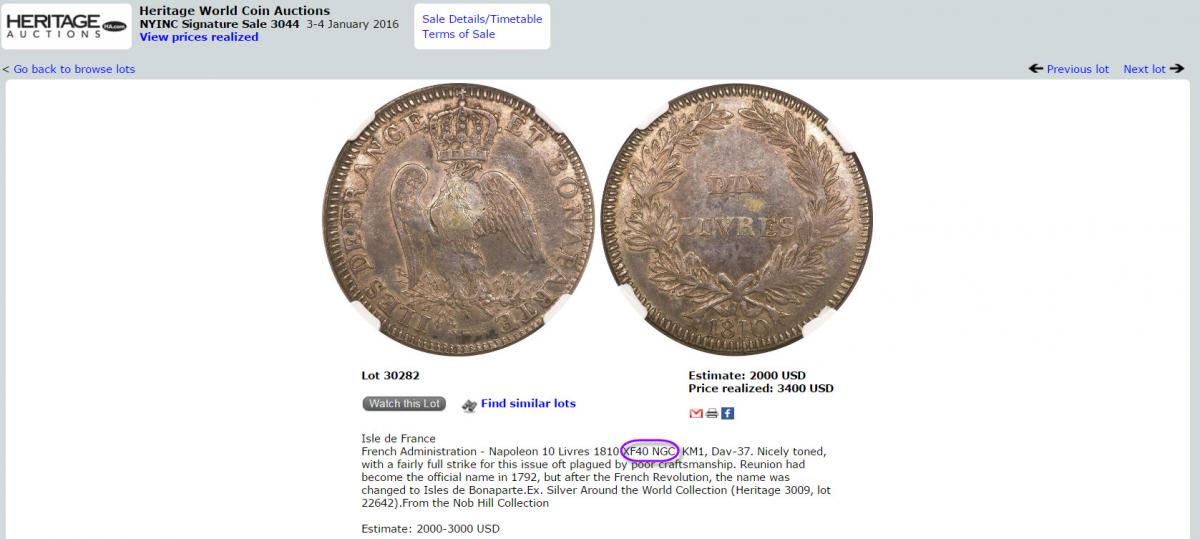1200x539 pixels.
Task: Open the Heritage Auctions logo homepage
Action: pyautogui.click(x=67, y=26)
